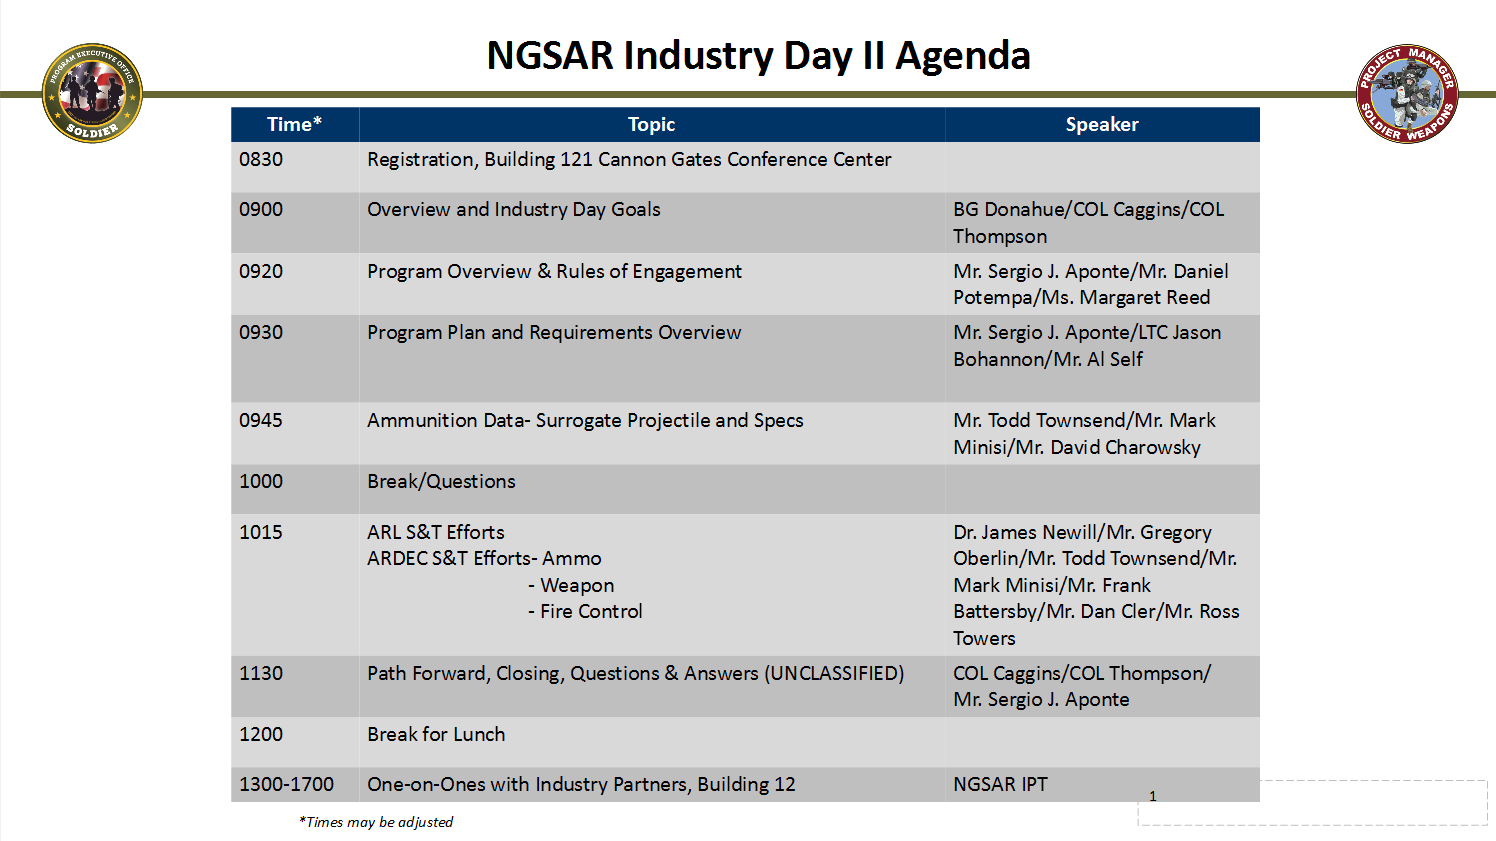This screenshot has height=841, width=1496.
Task: Click Program Plan and Requirements Overview
Action: click(554, 332)
